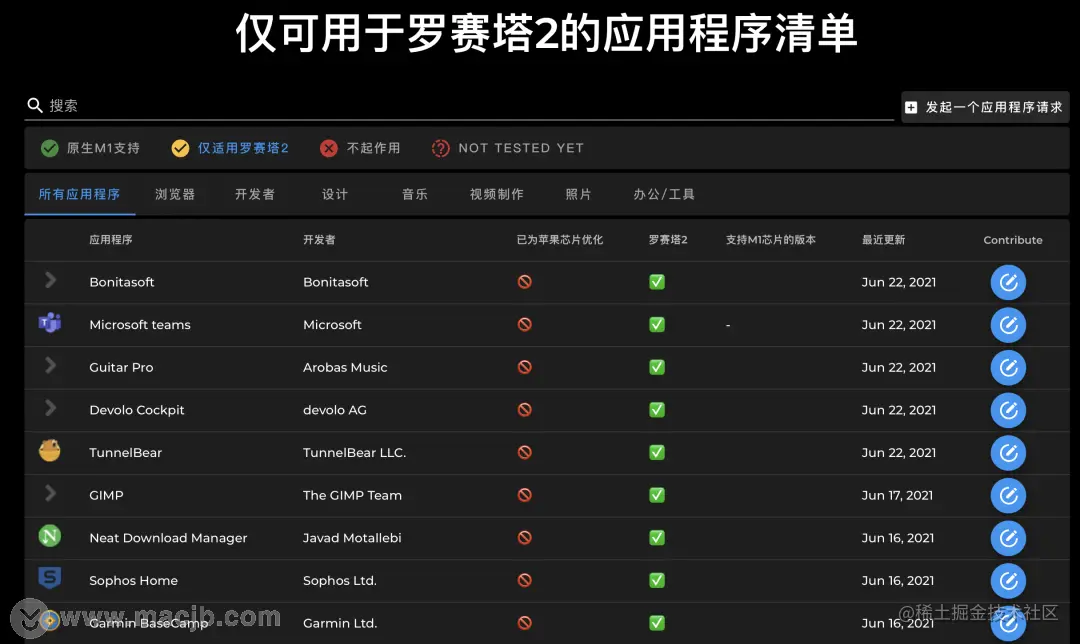Click the Contribute edit icon for Microsoft teams

coord(1008,325)
